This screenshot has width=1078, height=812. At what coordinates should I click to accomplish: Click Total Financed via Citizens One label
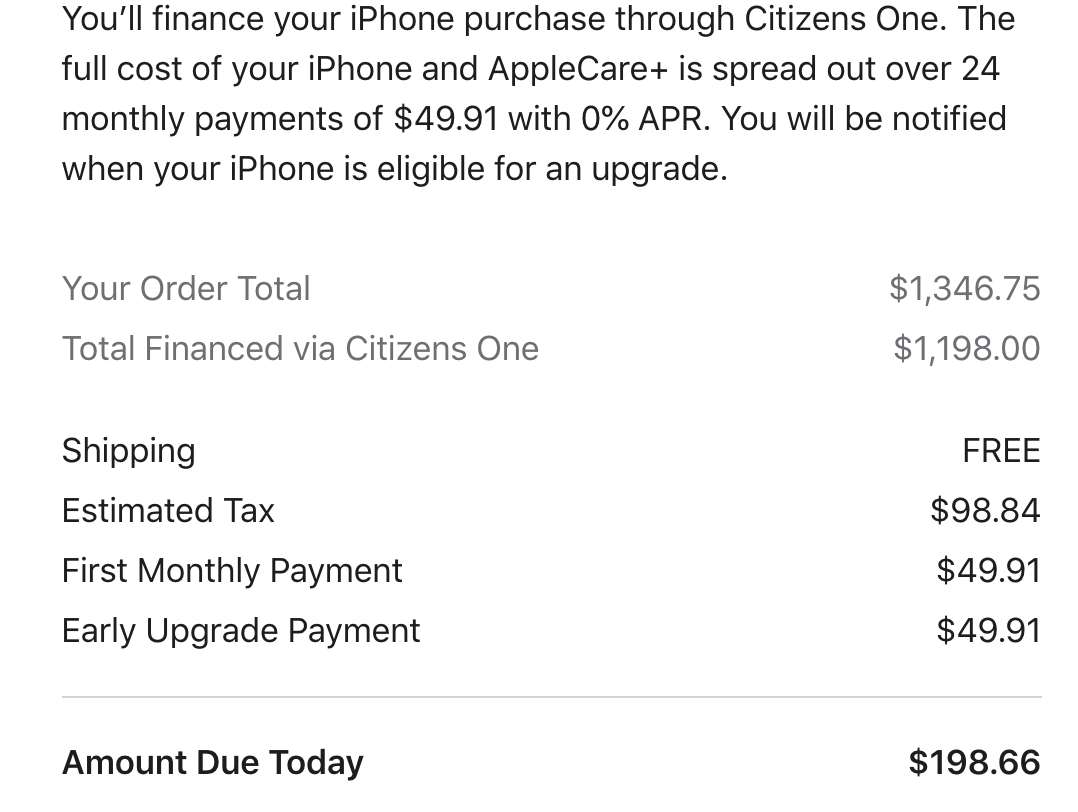click(x=300, y=349)
